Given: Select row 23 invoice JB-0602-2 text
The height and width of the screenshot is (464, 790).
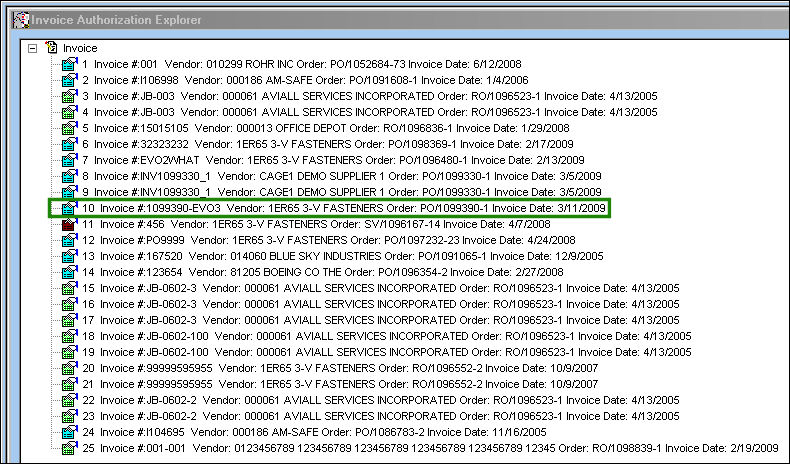Looking at the screenshot, I should tap(381, 416).
